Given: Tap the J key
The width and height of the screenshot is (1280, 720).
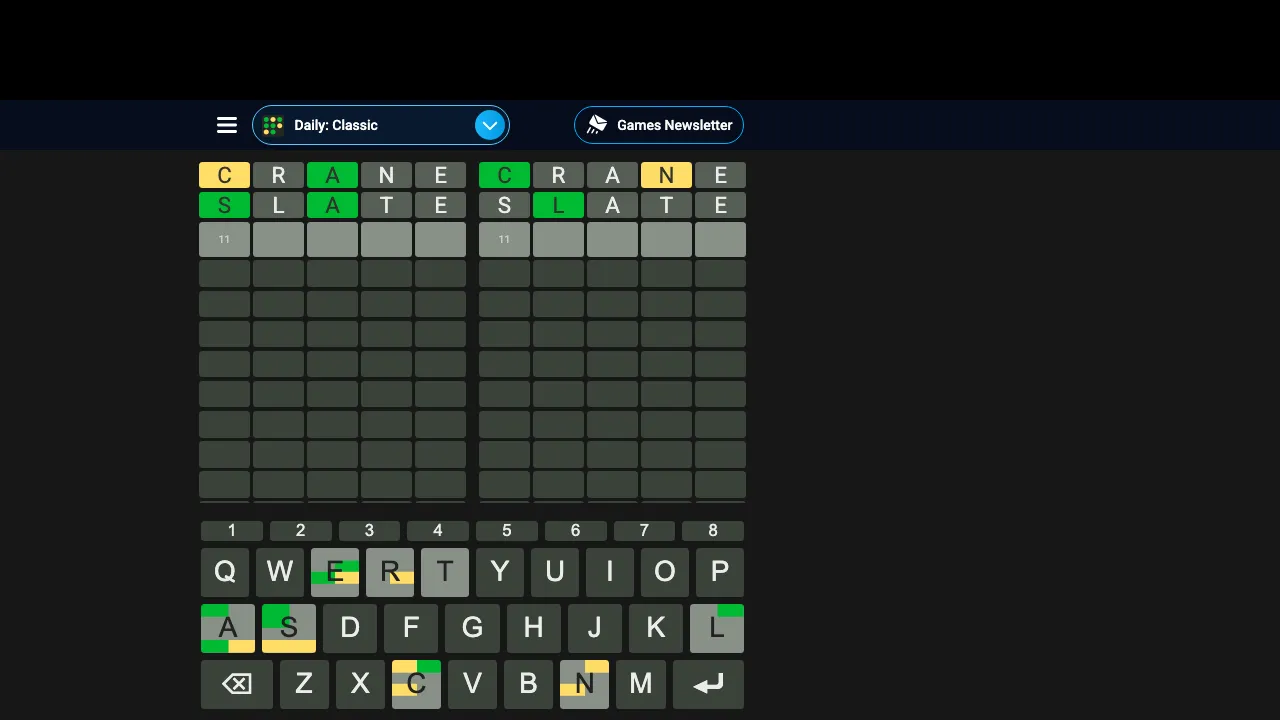Looking at the screenshot, I should pyautogui.click(x=595, y=628).
